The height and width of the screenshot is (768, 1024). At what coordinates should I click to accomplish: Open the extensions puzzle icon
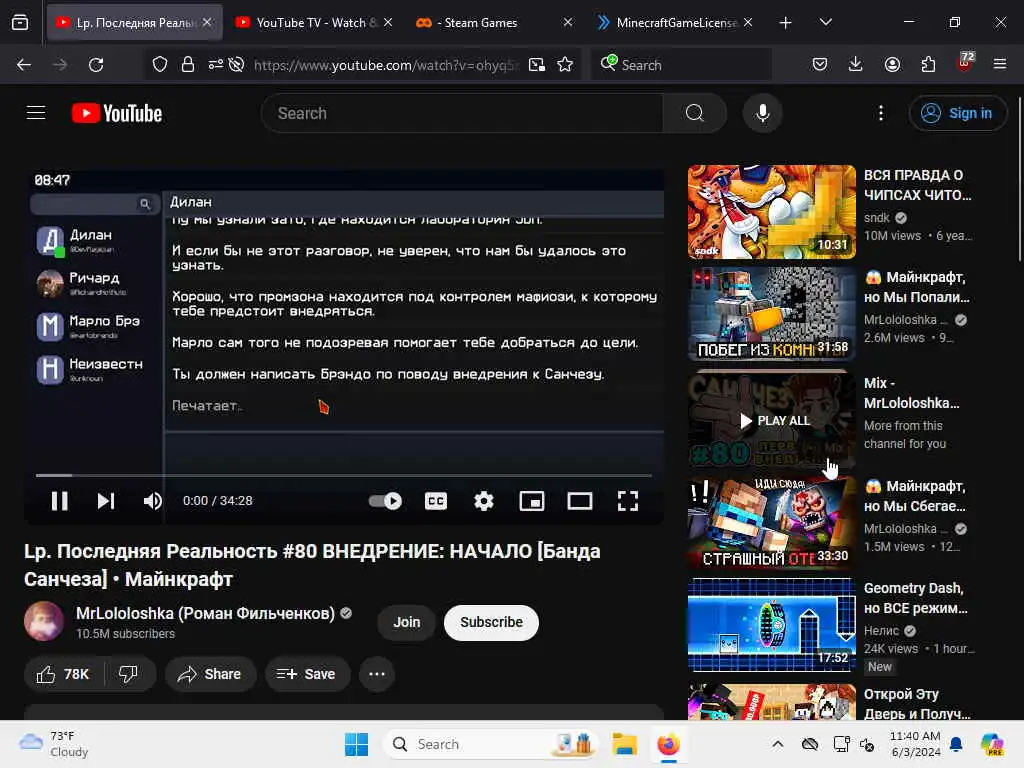[x=928, y=64]
